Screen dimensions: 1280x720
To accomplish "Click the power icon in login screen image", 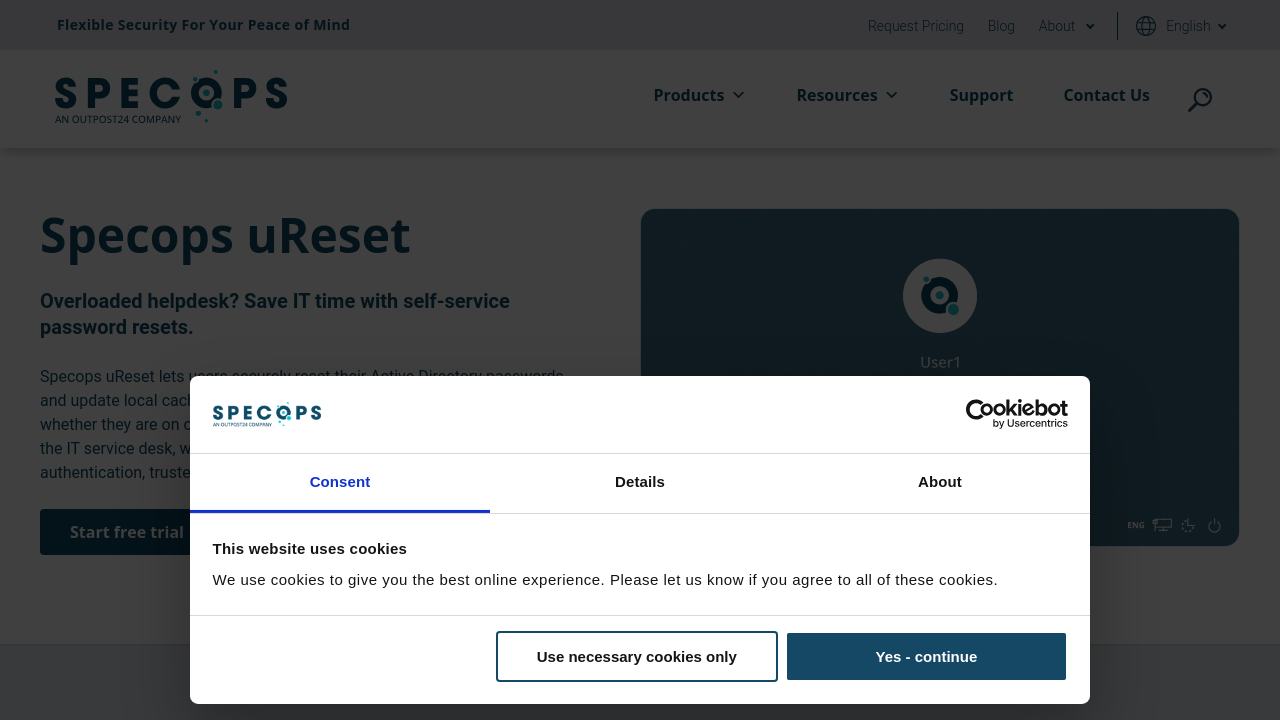I will click(x=1214, y=526).
